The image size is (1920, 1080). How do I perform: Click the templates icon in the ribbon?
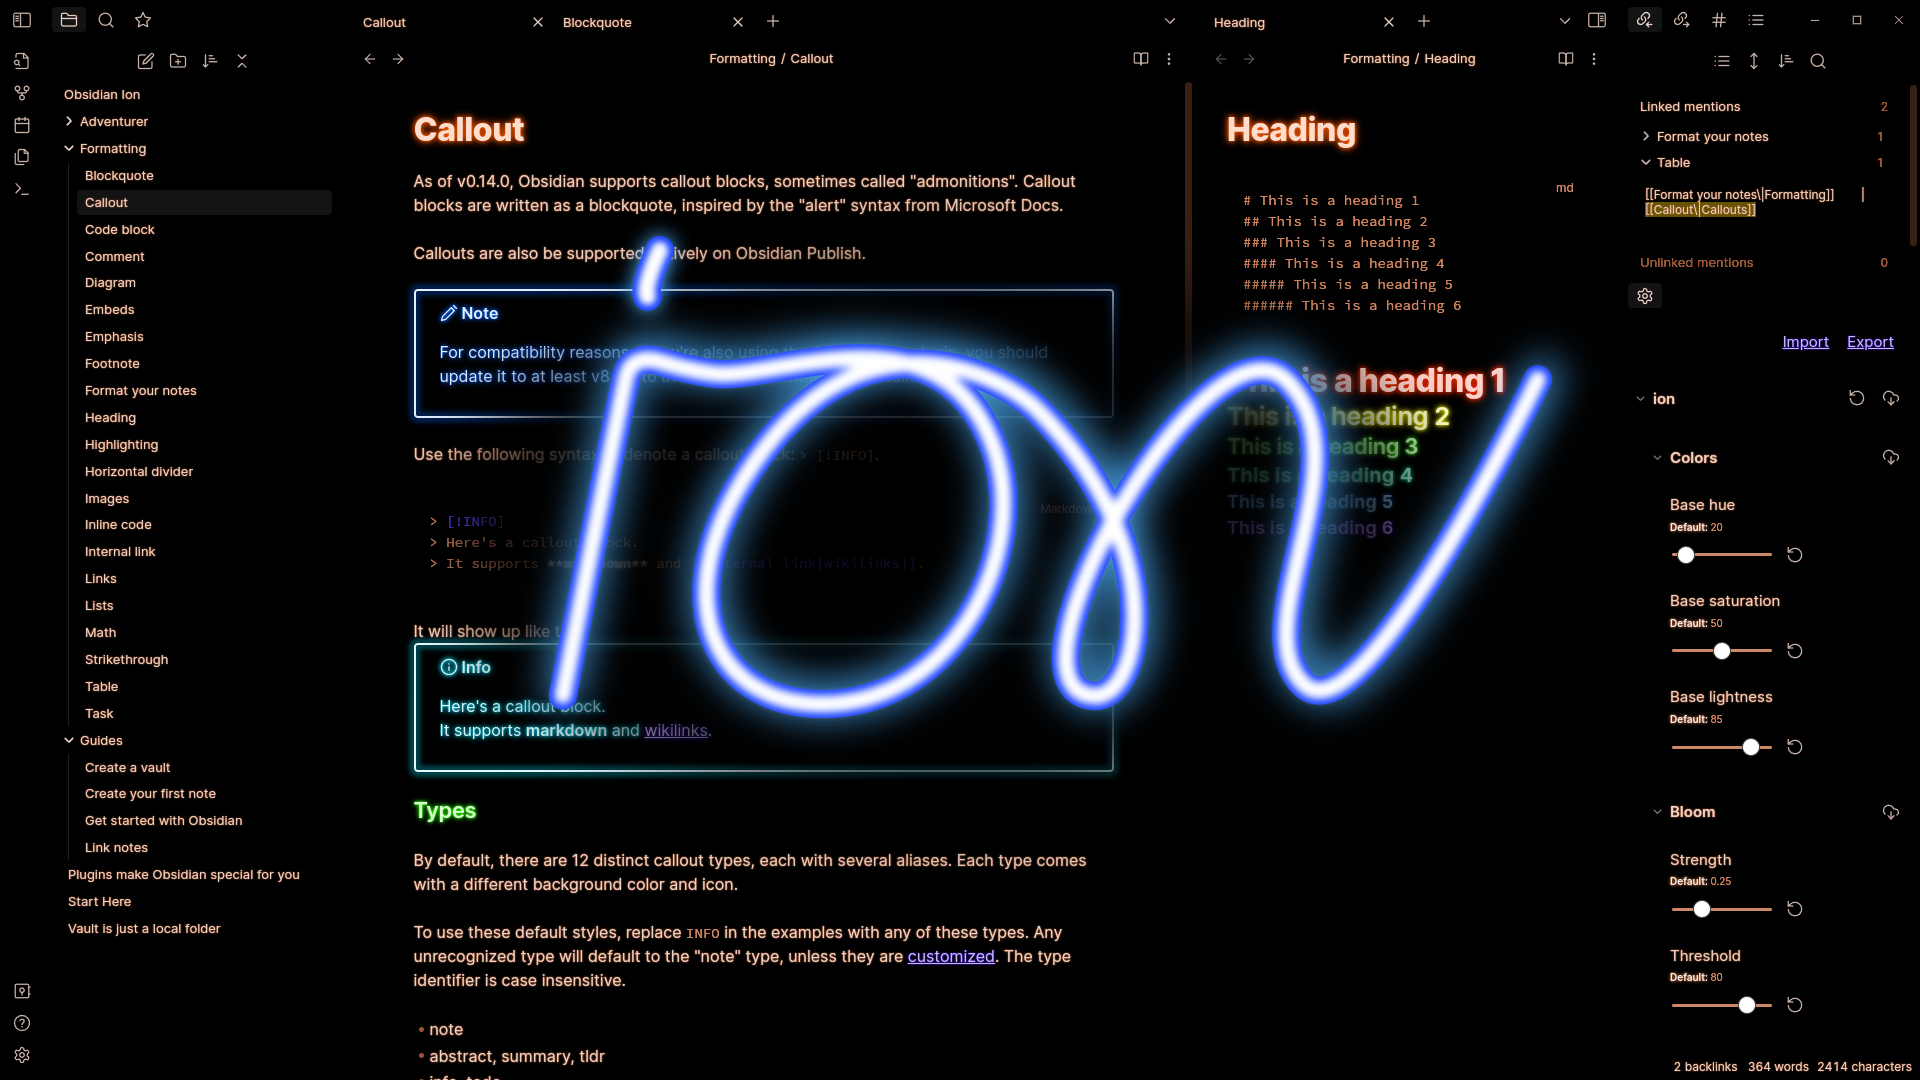(x=22, y=157)
